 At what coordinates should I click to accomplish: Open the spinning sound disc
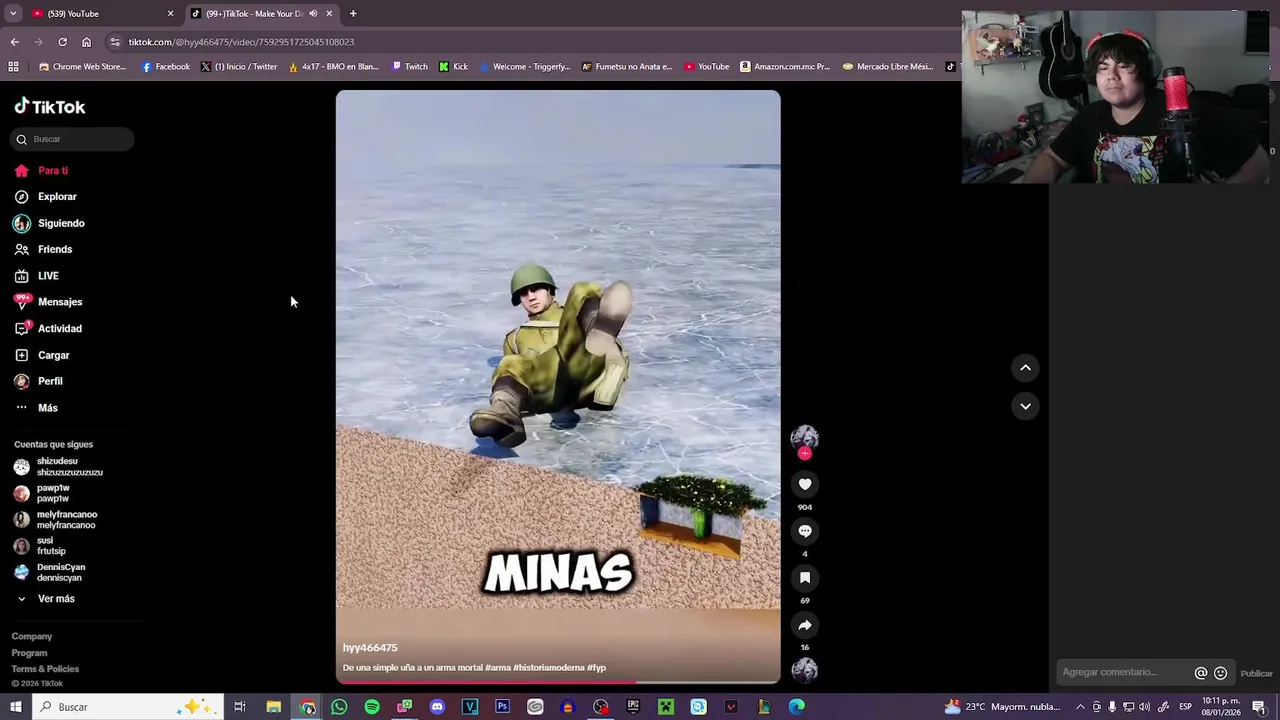(x=805, y=670)
